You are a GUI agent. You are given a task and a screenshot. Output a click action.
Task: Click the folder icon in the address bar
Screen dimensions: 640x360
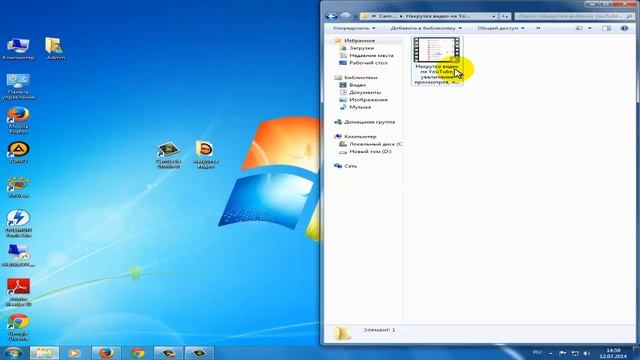click(x=365, y=16)
